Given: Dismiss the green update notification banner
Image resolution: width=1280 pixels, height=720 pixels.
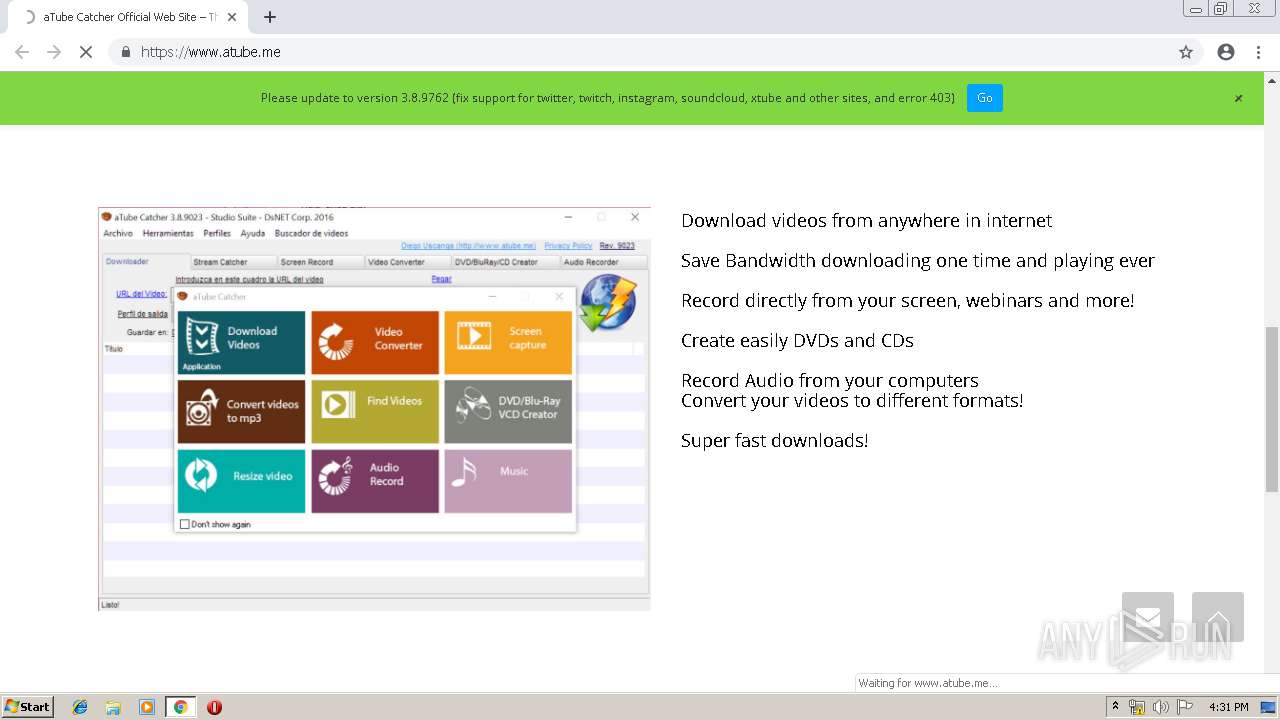Looking at the screenshot, I should pos(1238,98).
